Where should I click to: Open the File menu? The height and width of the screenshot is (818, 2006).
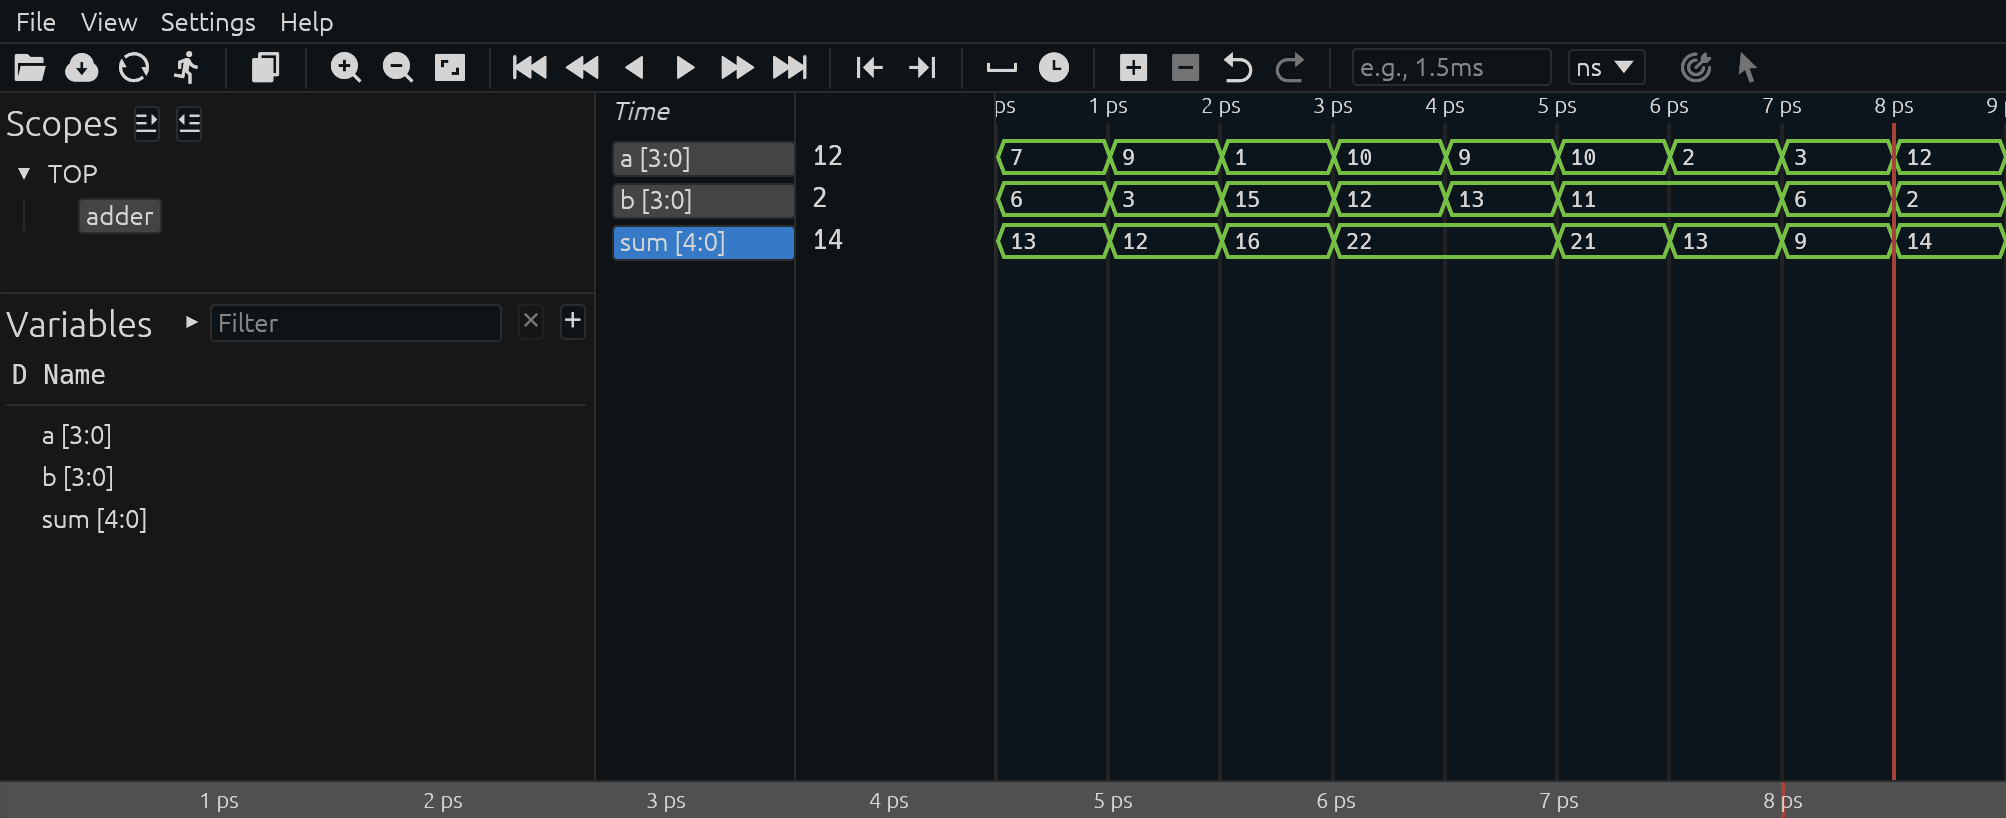[x=36, y=22]
